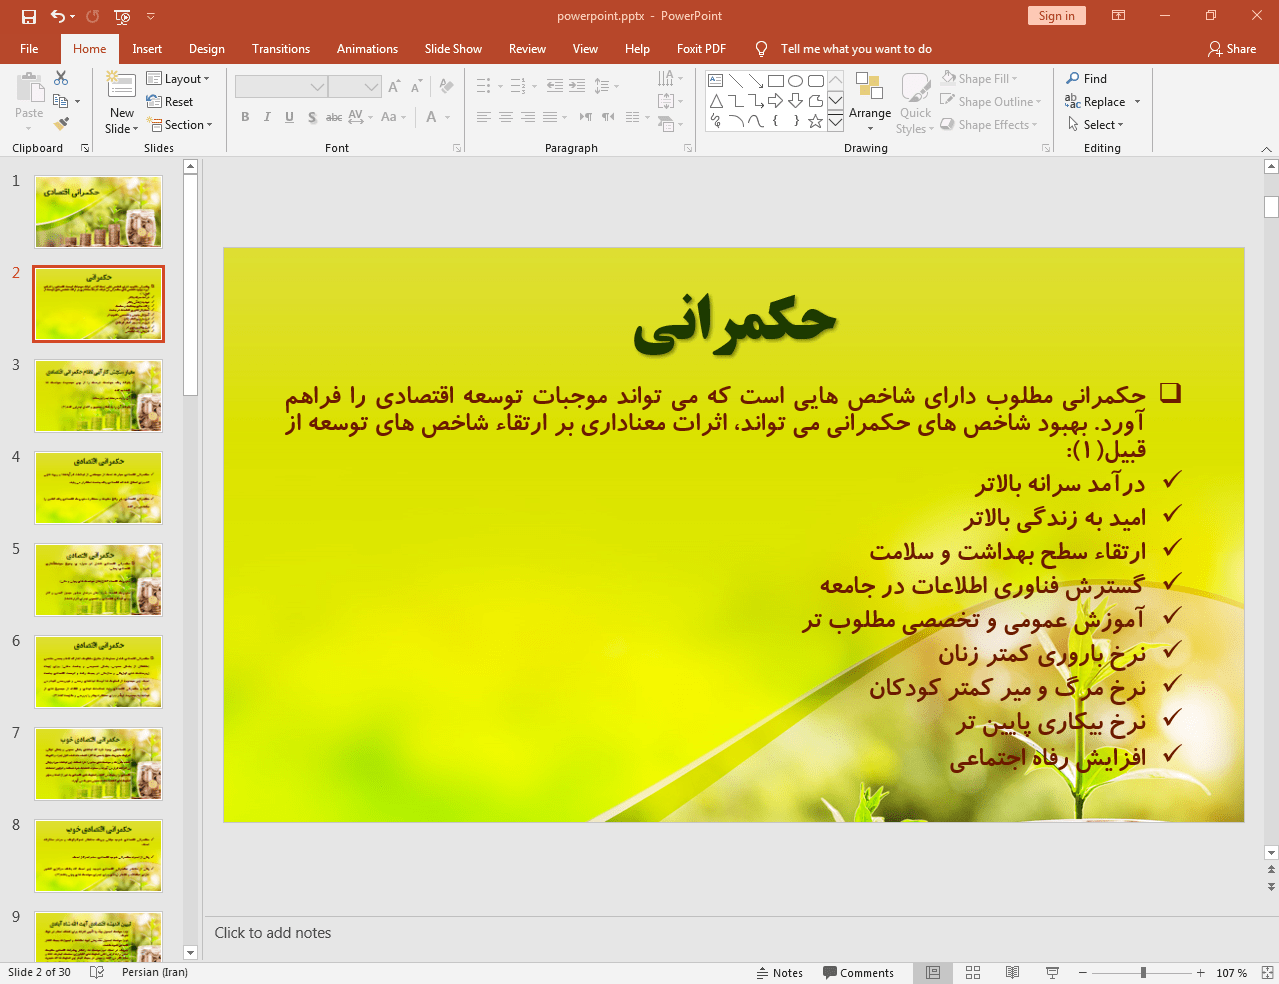
Task: Open the Section dropdown
Action: pyautogui.click(x=181, y=125)
